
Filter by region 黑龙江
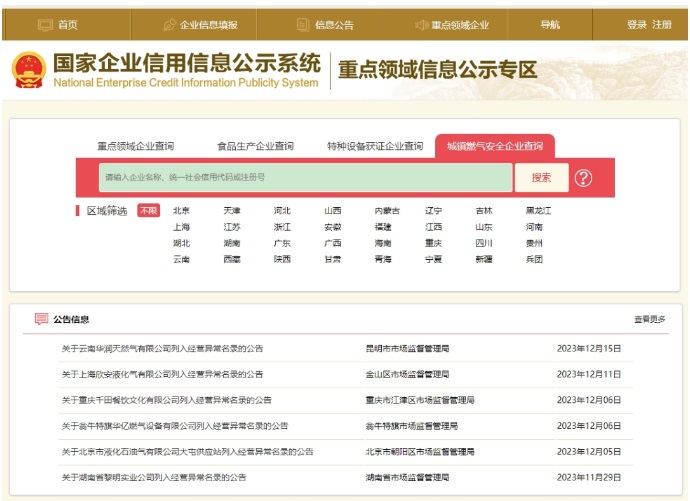tap(538, 211)
